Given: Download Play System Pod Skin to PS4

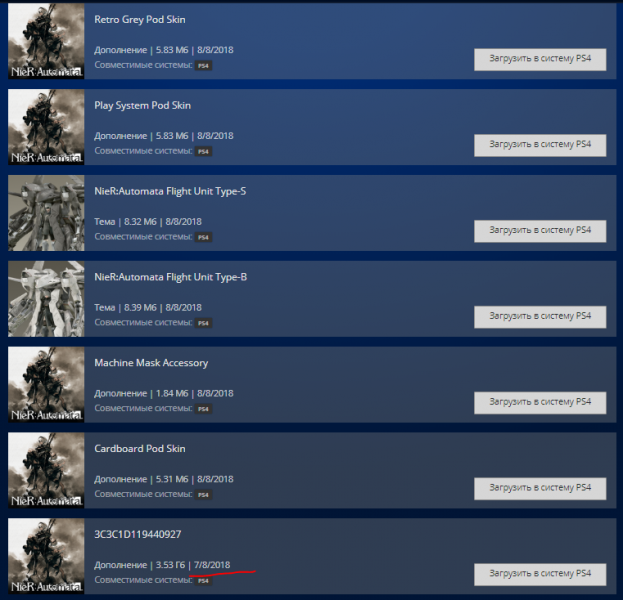Looking at the screenshot, I should click(540, 145).
